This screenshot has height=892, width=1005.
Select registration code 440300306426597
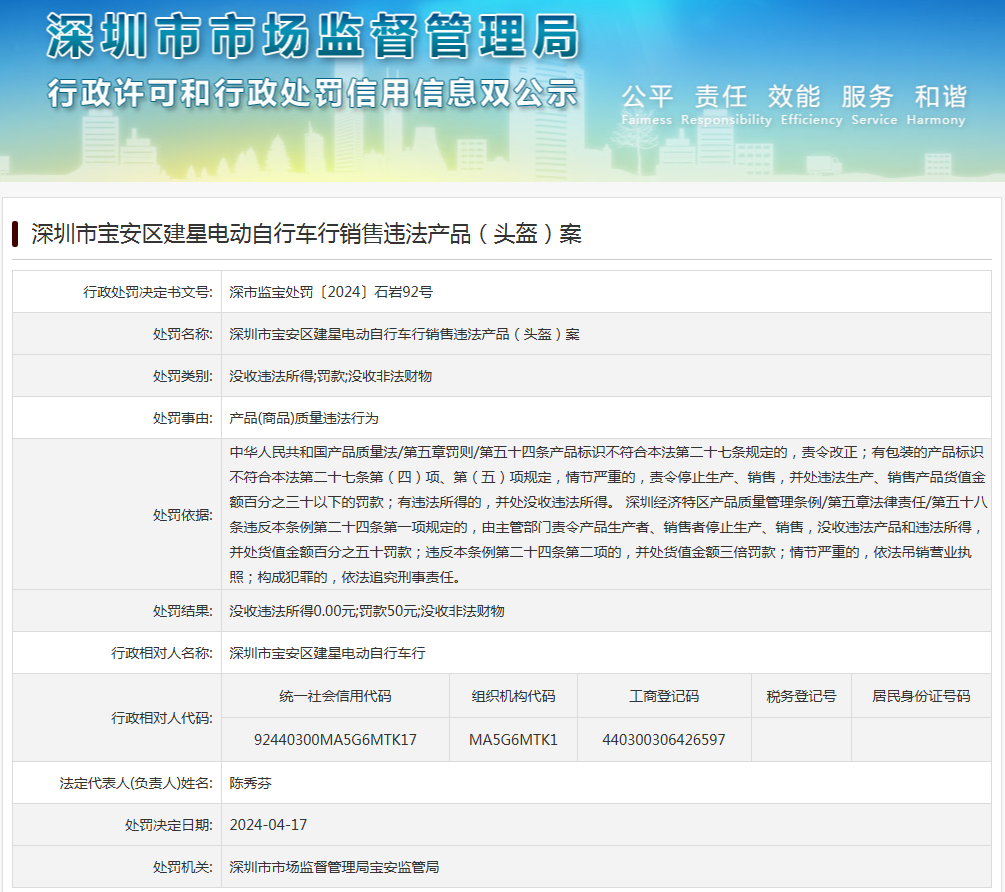pyautogui.click(x=664, y=739)
